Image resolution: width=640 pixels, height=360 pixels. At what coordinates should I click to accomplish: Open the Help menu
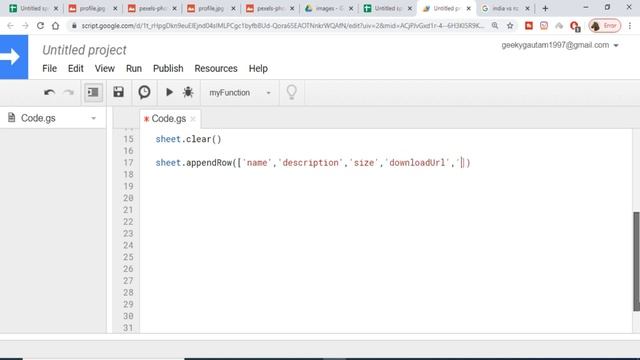pos(258,69)
